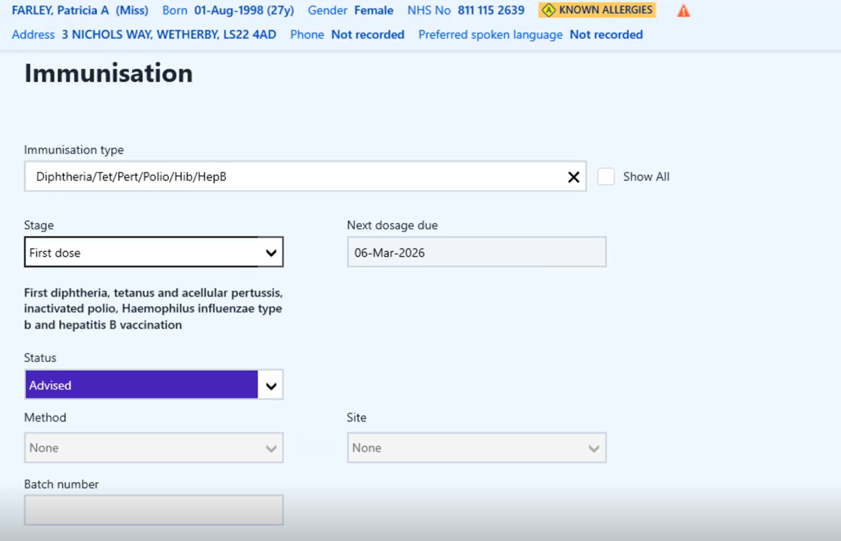This screenshot has height=541, width=841.
Task: Clear the Immunisation type field with X
Action: [573, 177]
